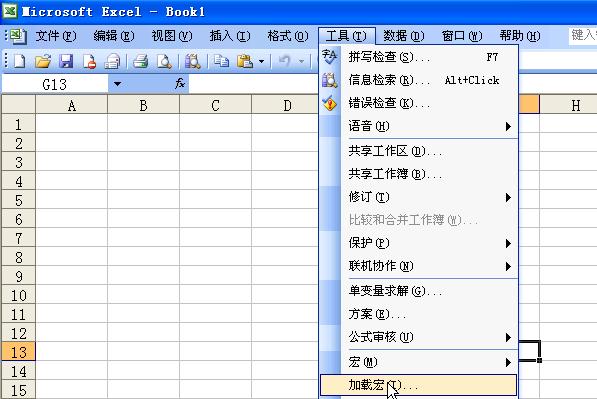Select row 5 header
Screen dimensions: 597x399
pyautogui.click(x=18, y=200)
